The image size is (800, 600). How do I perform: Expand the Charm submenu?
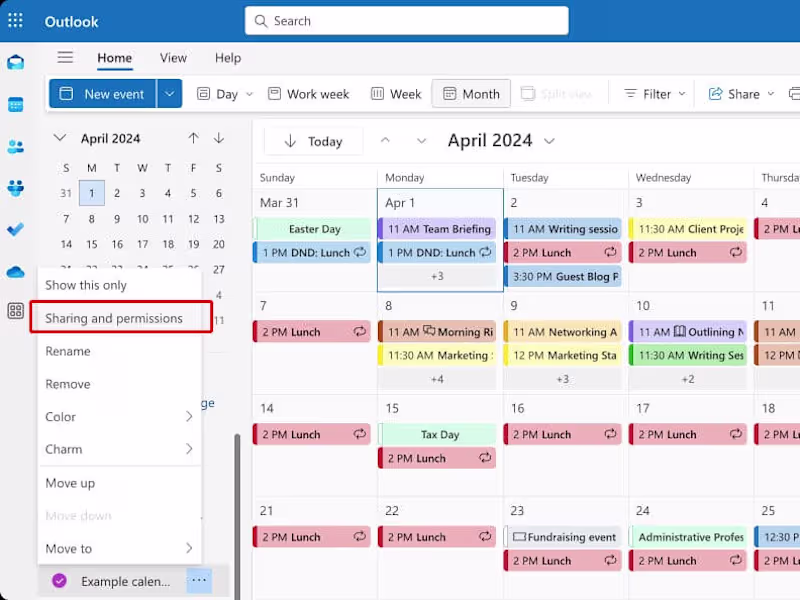pos(189,449)
